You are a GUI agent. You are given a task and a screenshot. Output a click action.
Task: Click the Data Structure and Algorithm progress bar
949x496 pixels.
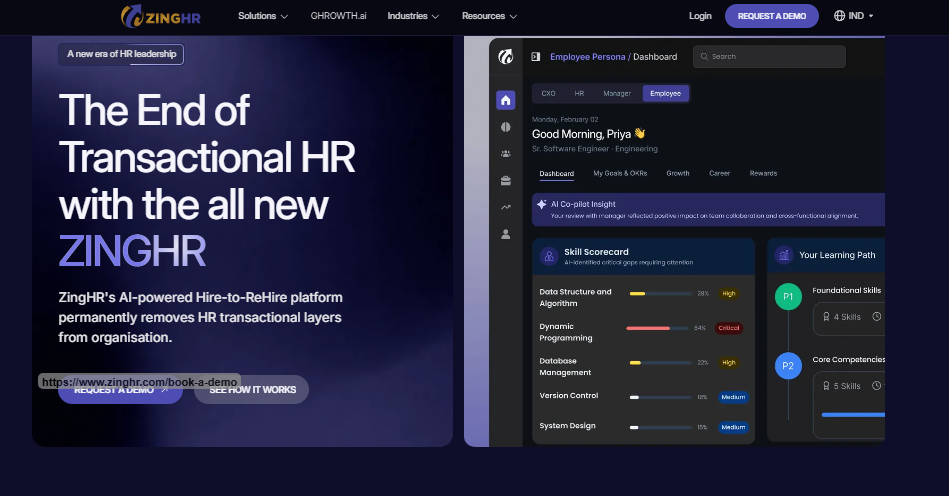(660, 293)
